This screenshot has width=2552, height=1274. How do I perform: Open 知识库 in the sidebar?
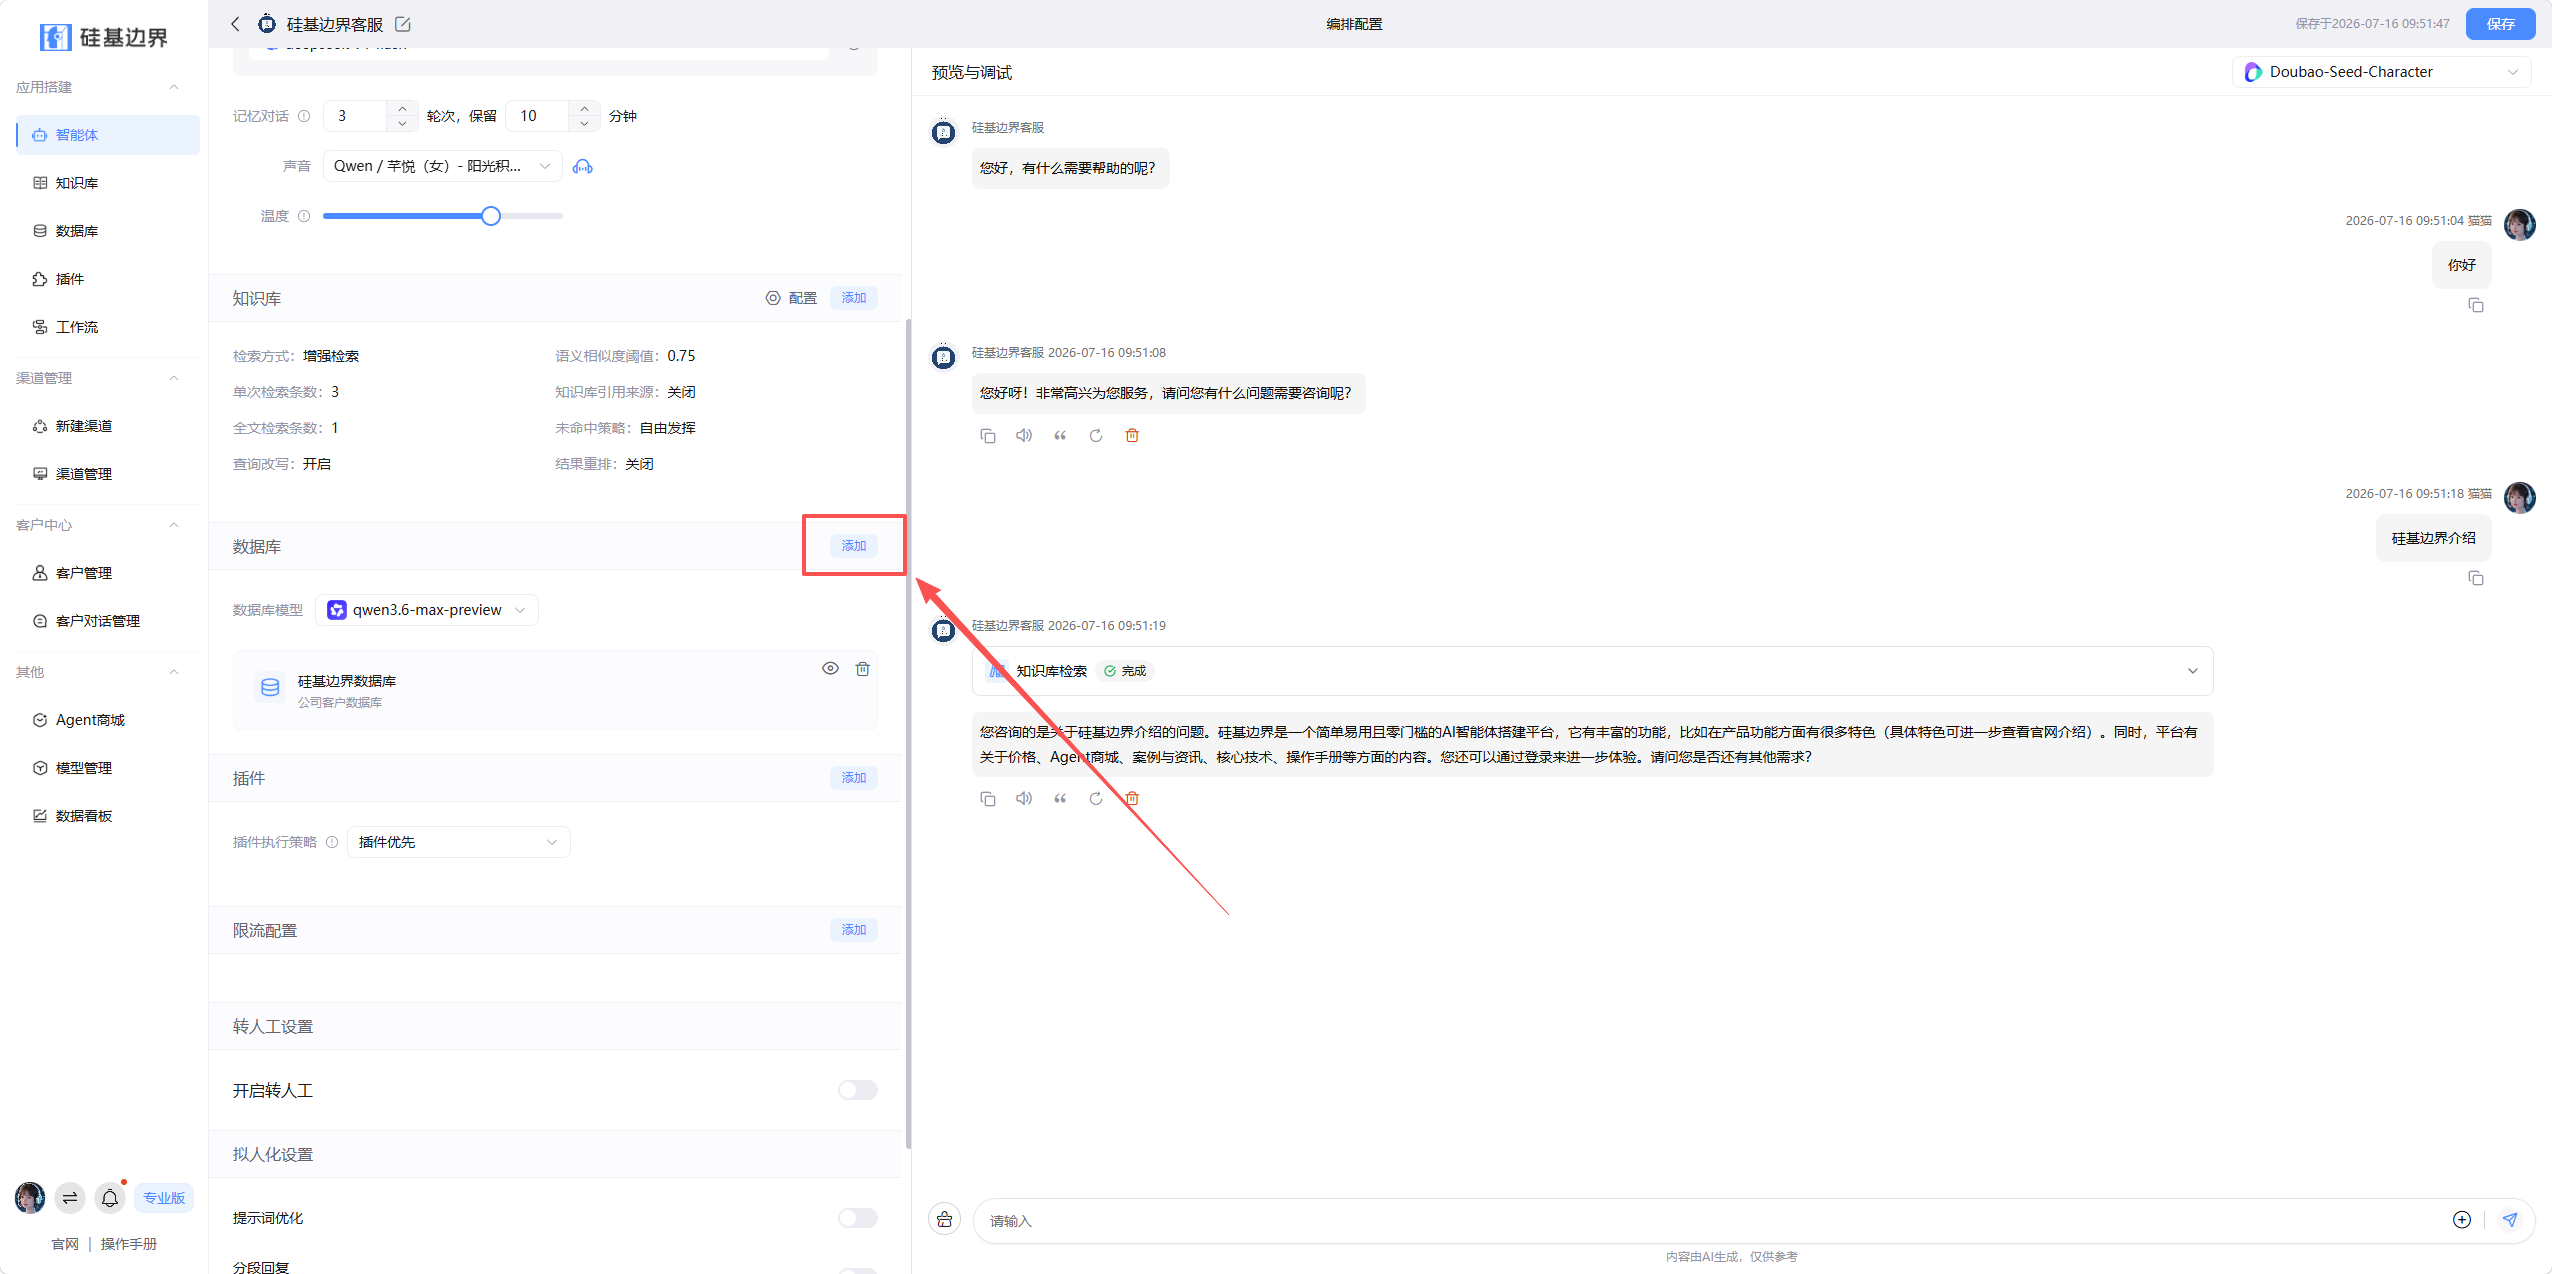(x=108, y=183)
